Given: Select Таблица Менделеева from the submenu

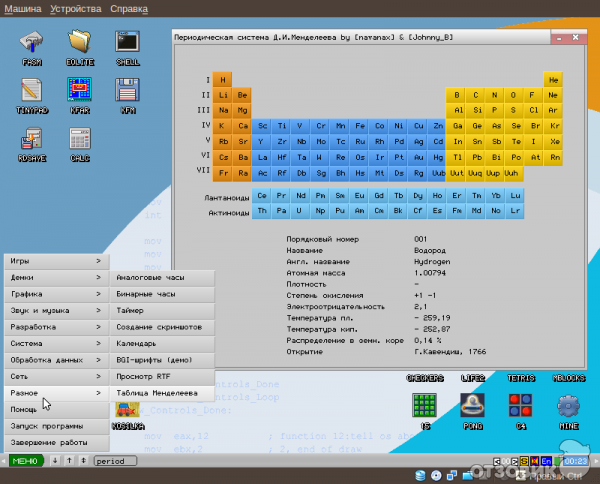Looking at the screenshot, I should pyautogui.click(x=161, y=393).
